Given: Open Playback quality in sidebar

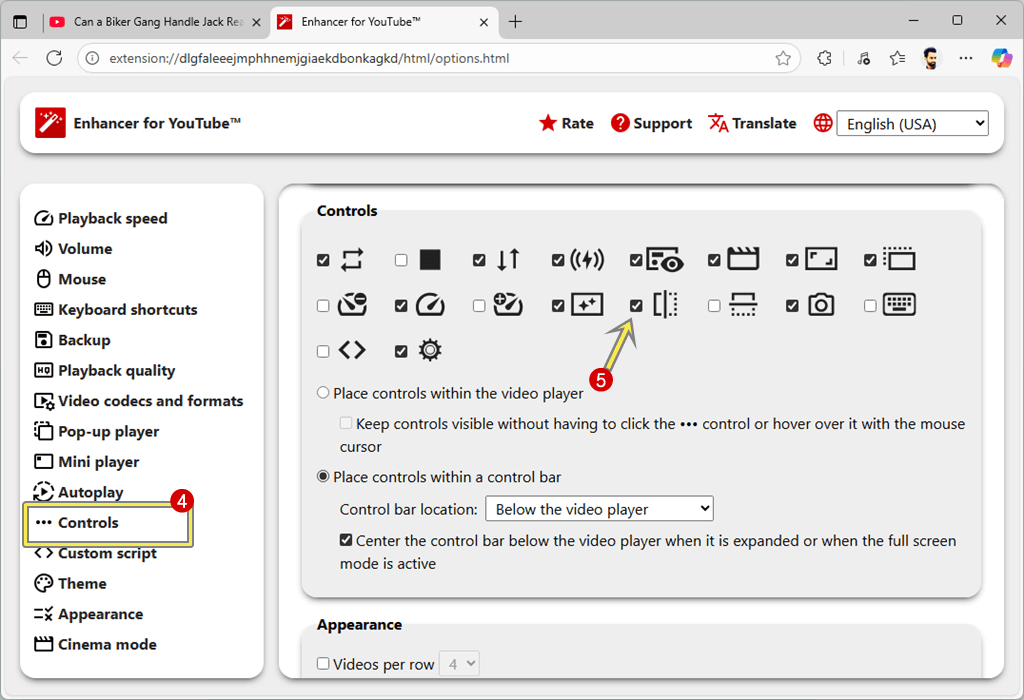Looking at the screenshot, I should [x=104, y=370].
